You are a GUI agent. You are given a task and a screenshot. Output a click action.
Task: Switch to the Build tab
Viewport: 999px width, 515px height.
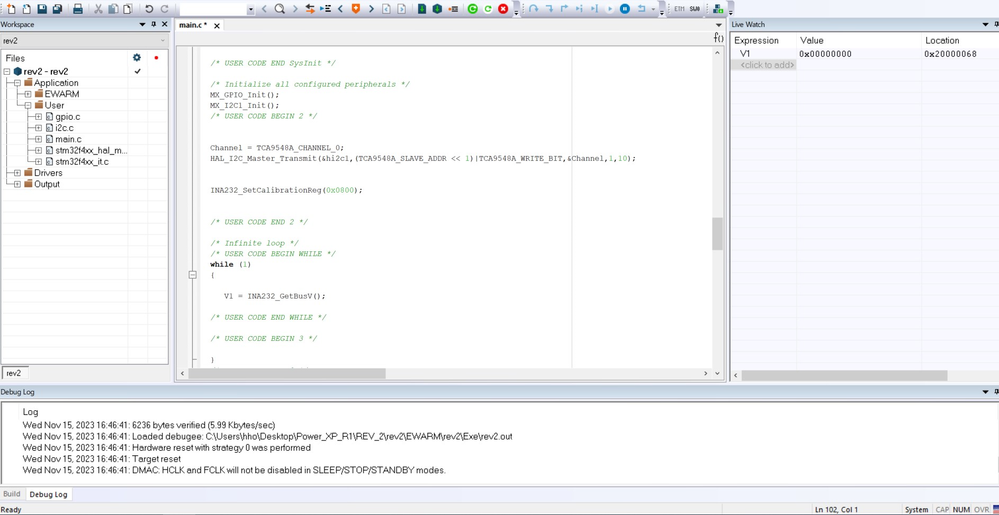click(11, 494)
